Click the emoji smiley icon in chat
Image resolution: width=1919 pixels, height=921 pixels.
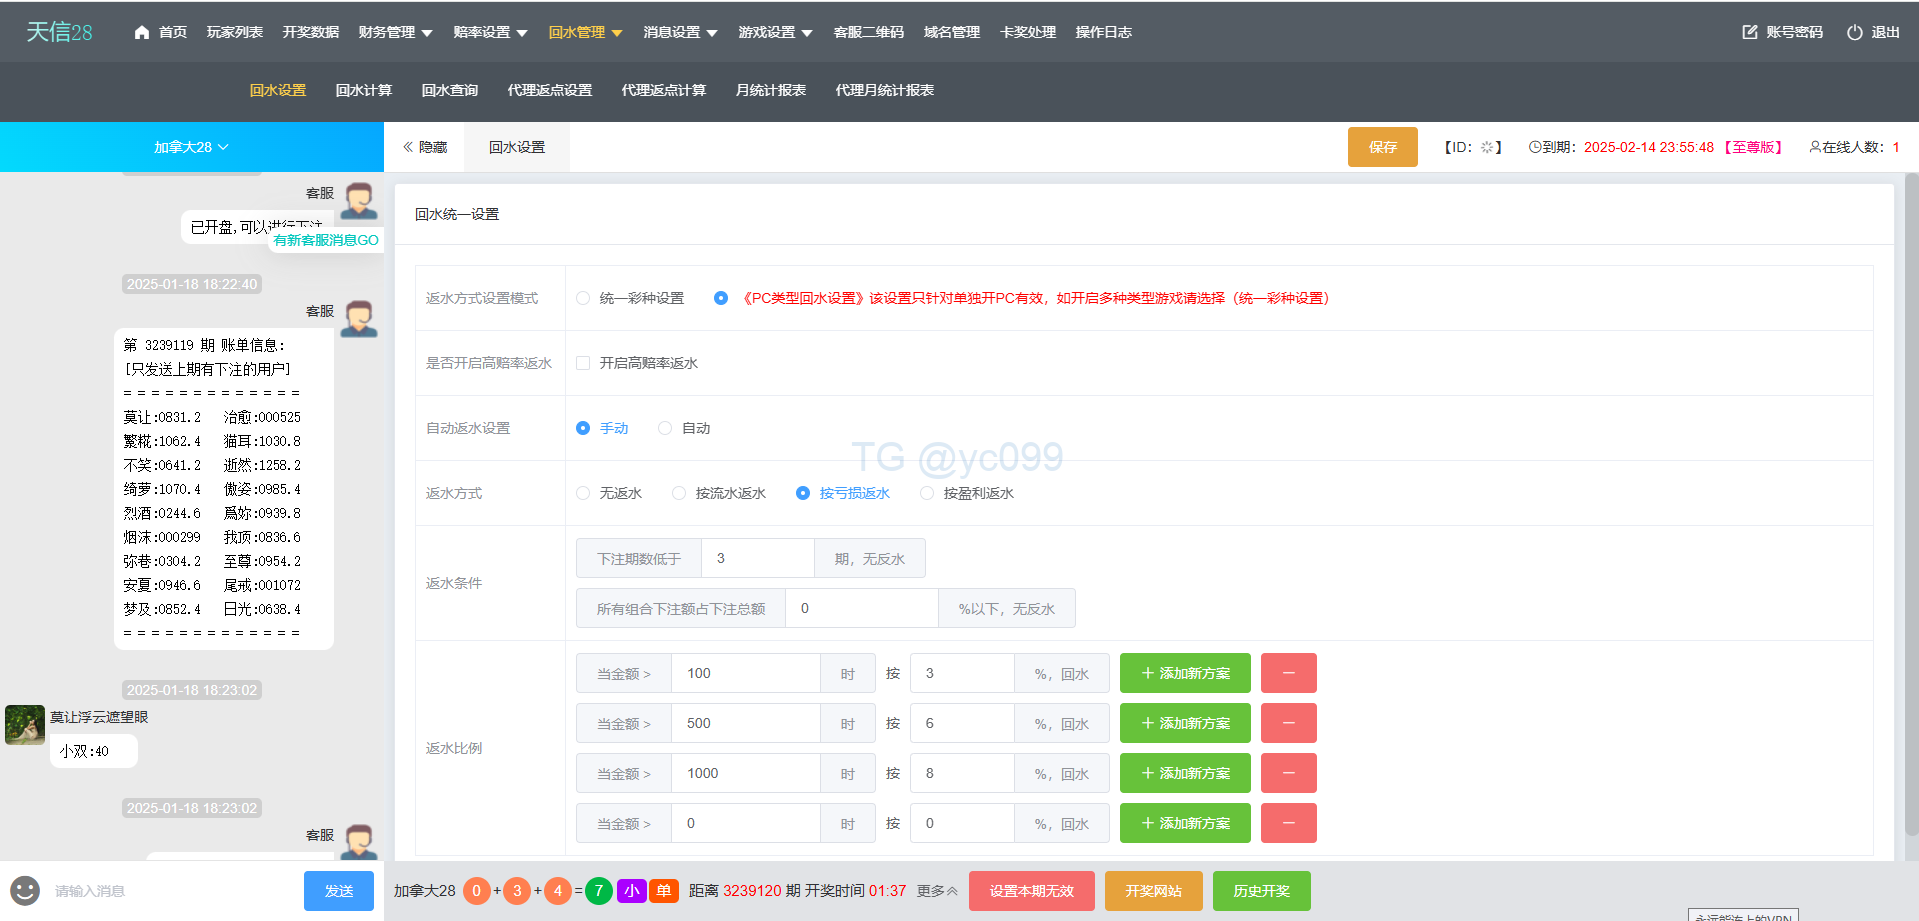click(x=25, y=890)
